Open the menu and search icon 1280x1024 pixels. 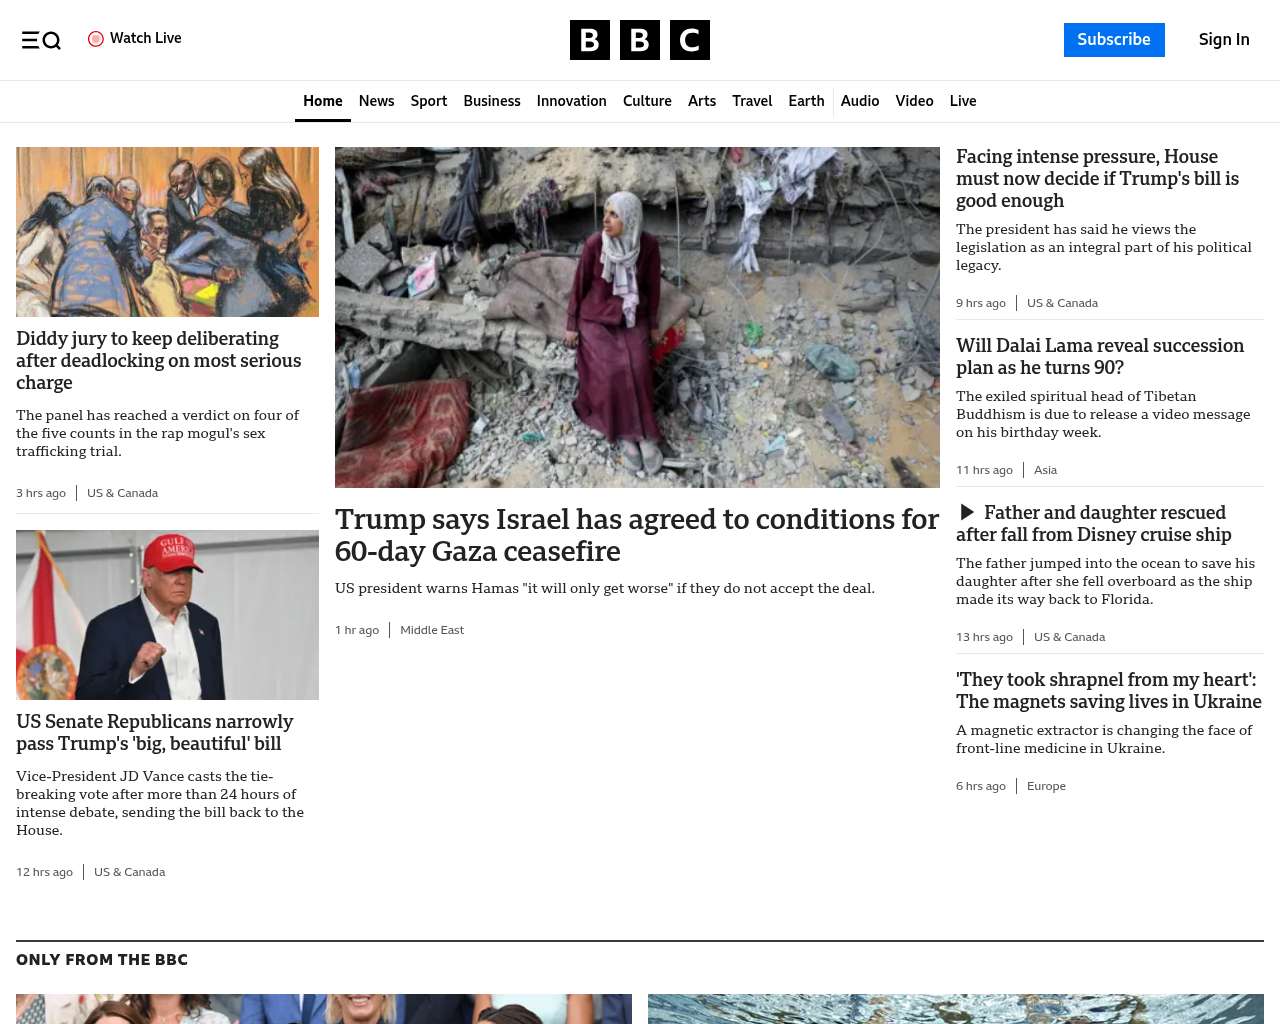pos(41,40)
